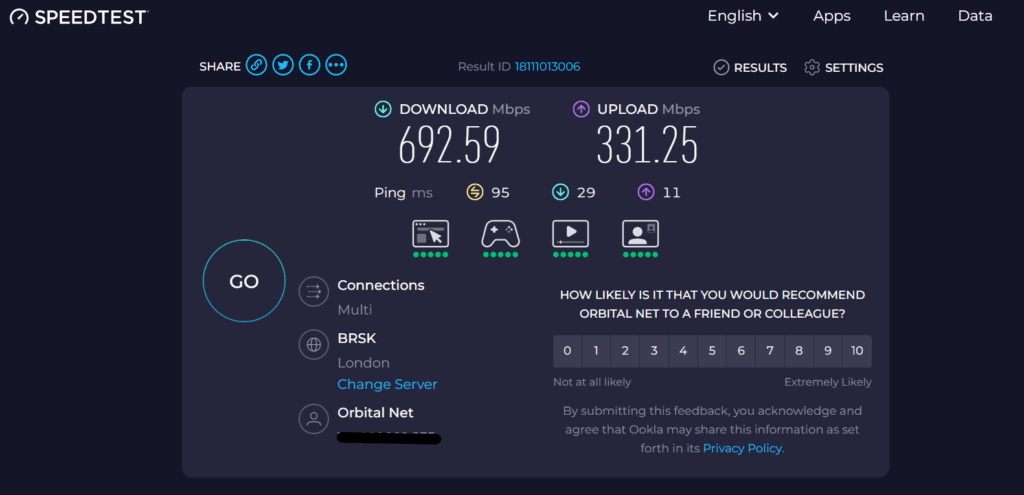Click the 692.59 download value
Screen dimensions: 1024x495
click(x=449, y=145)
